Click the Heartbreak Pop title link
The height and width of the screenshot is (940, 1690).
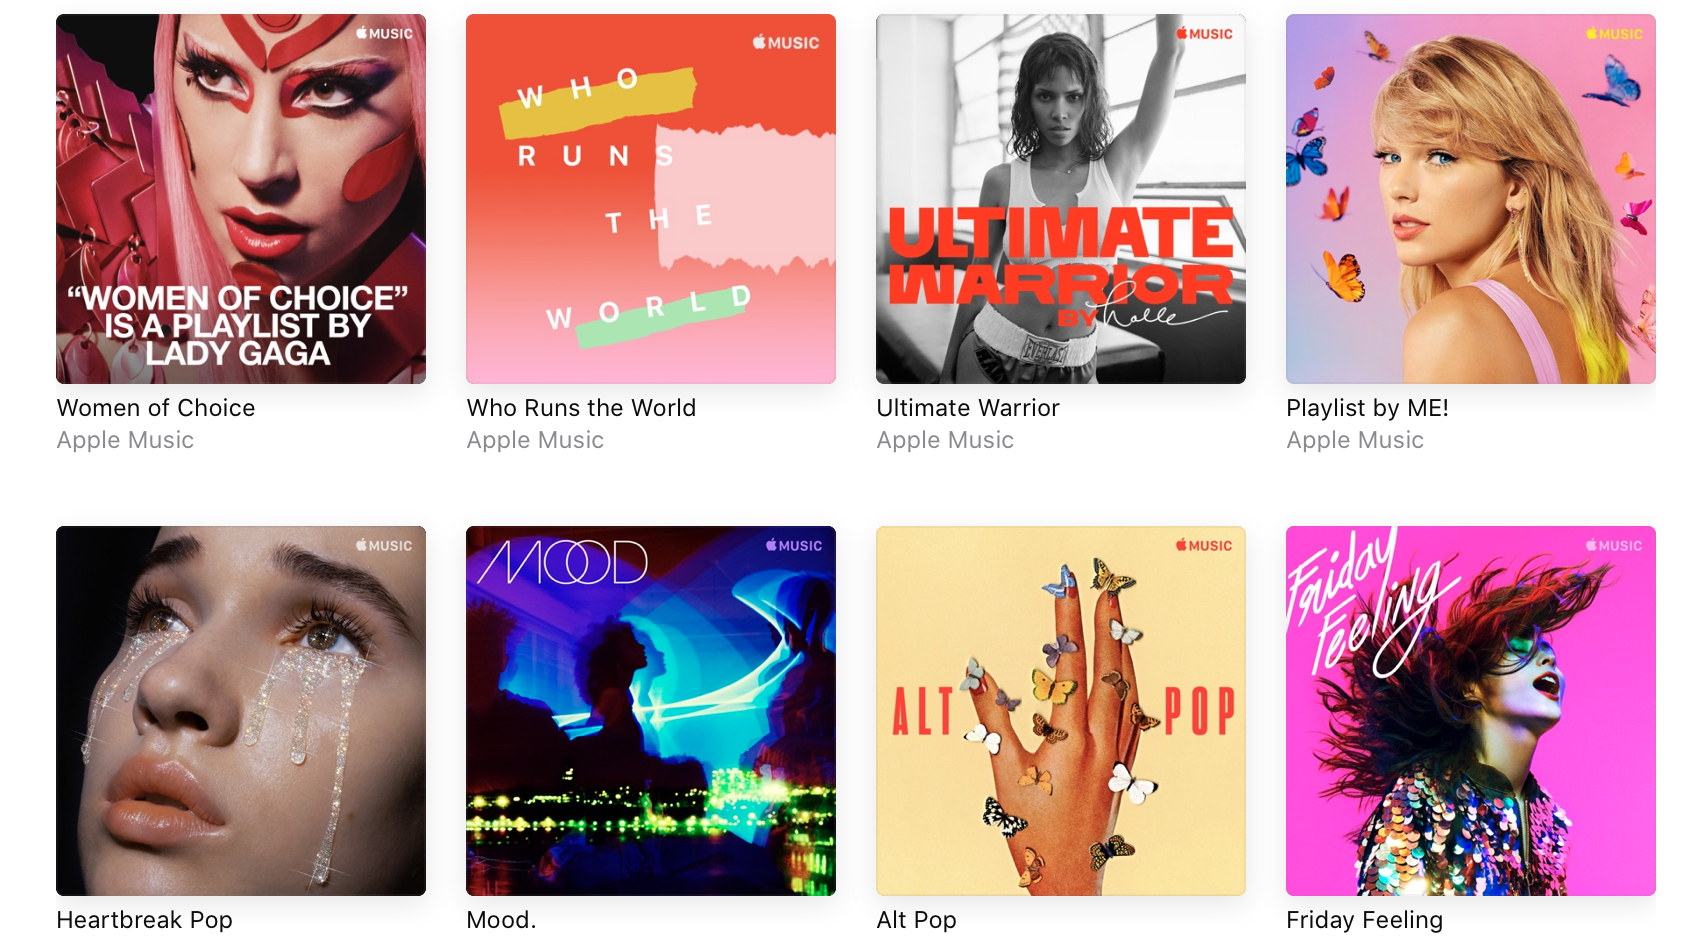145,920
